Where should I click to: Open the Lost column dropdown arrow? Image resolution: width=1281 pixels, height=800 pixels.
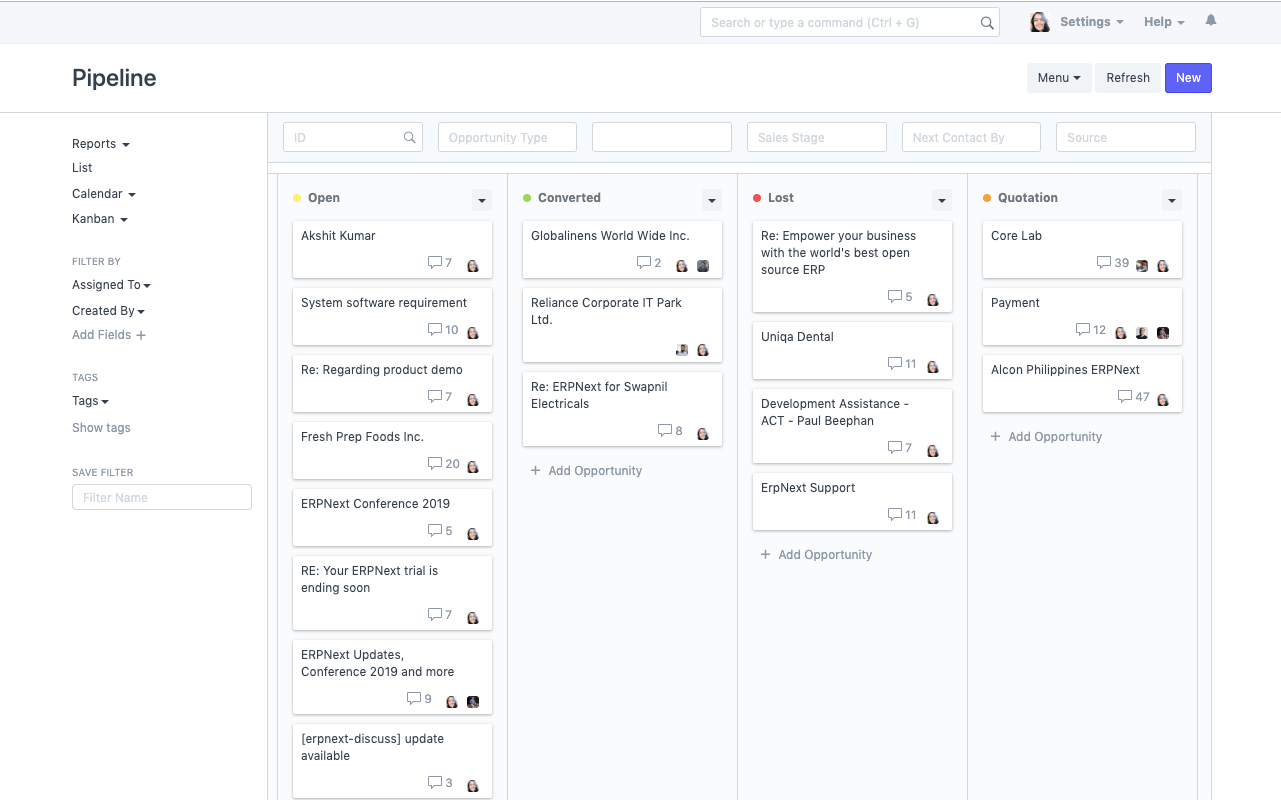click(x=942, y=201)
